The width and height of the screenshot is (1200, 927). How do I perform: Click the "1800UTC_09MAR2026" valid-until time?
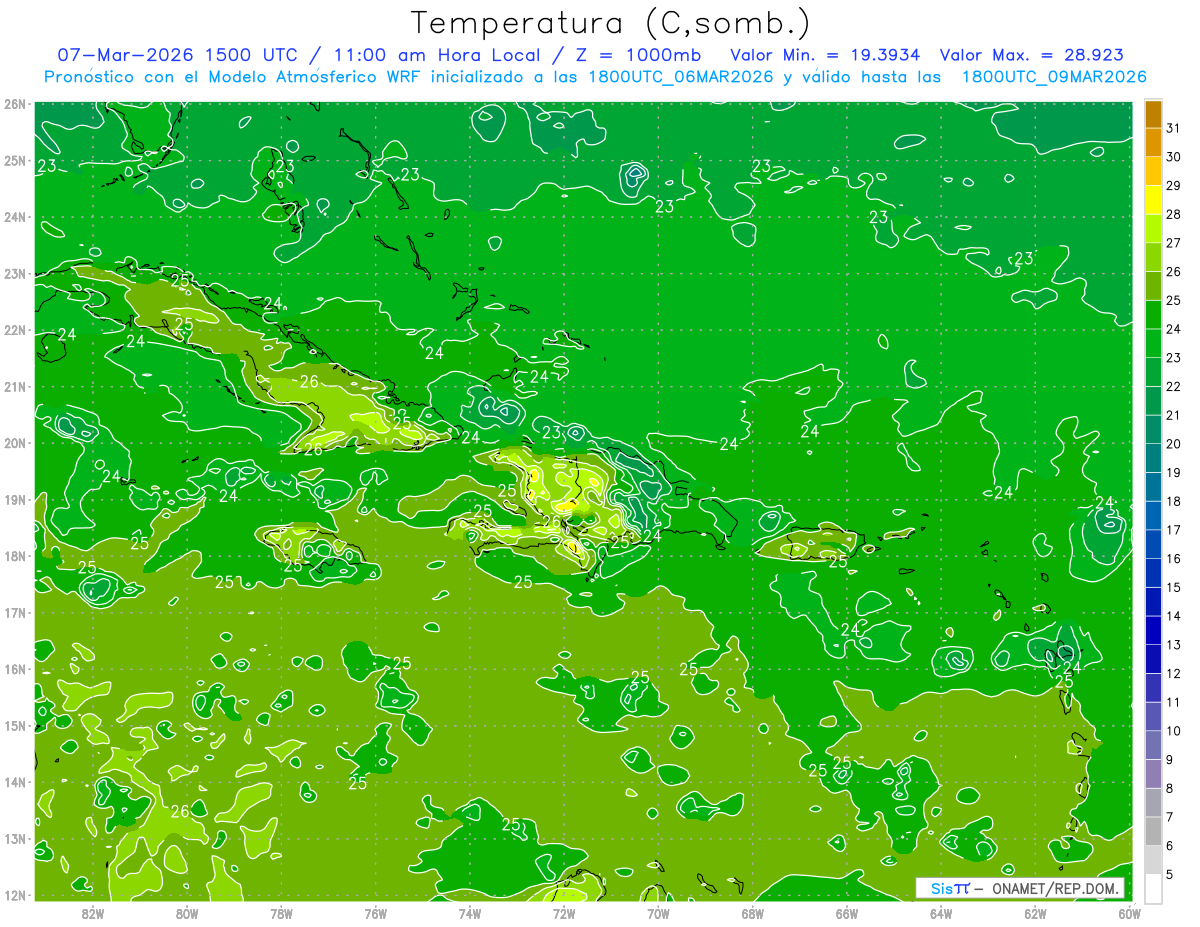[1054, 77]
